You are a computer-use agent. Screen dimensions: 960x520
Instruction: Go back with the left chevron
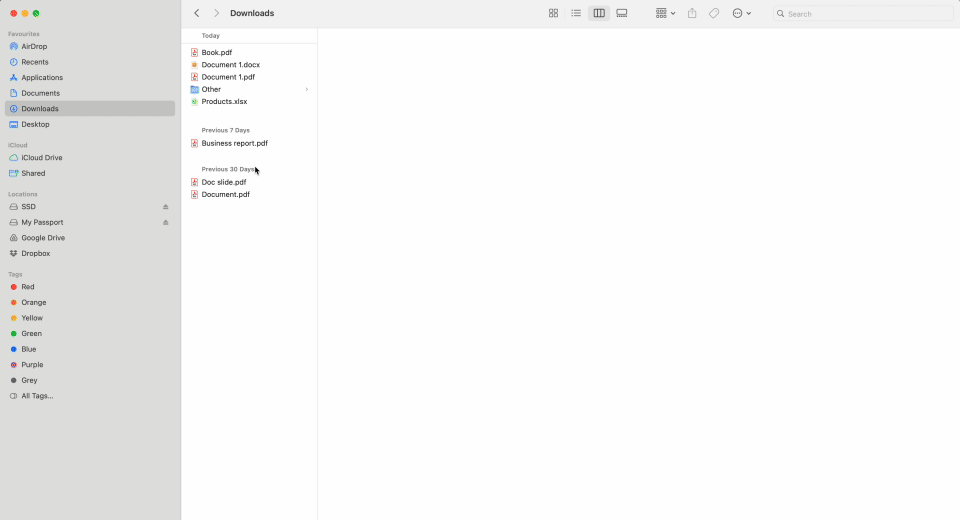(x=197, y=13)
